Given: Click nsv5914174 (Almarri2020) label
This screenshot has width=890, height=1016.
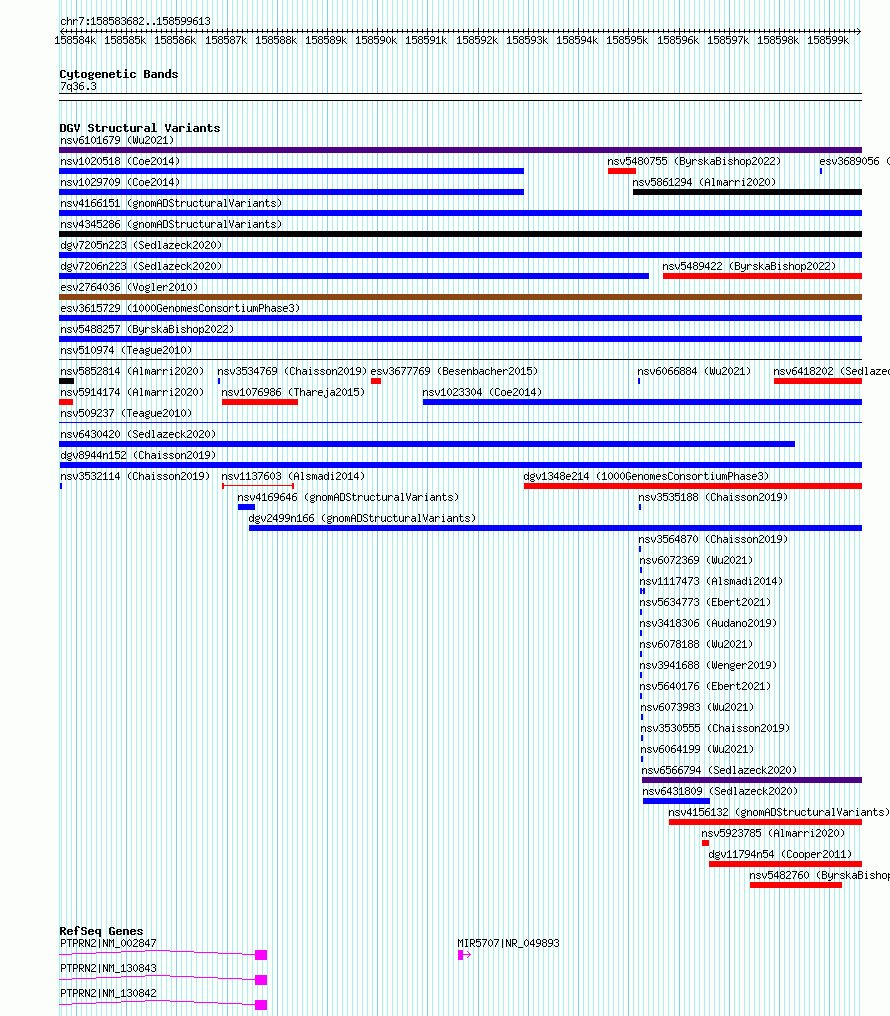Looking at the screenshot, I should pos(131,393).
